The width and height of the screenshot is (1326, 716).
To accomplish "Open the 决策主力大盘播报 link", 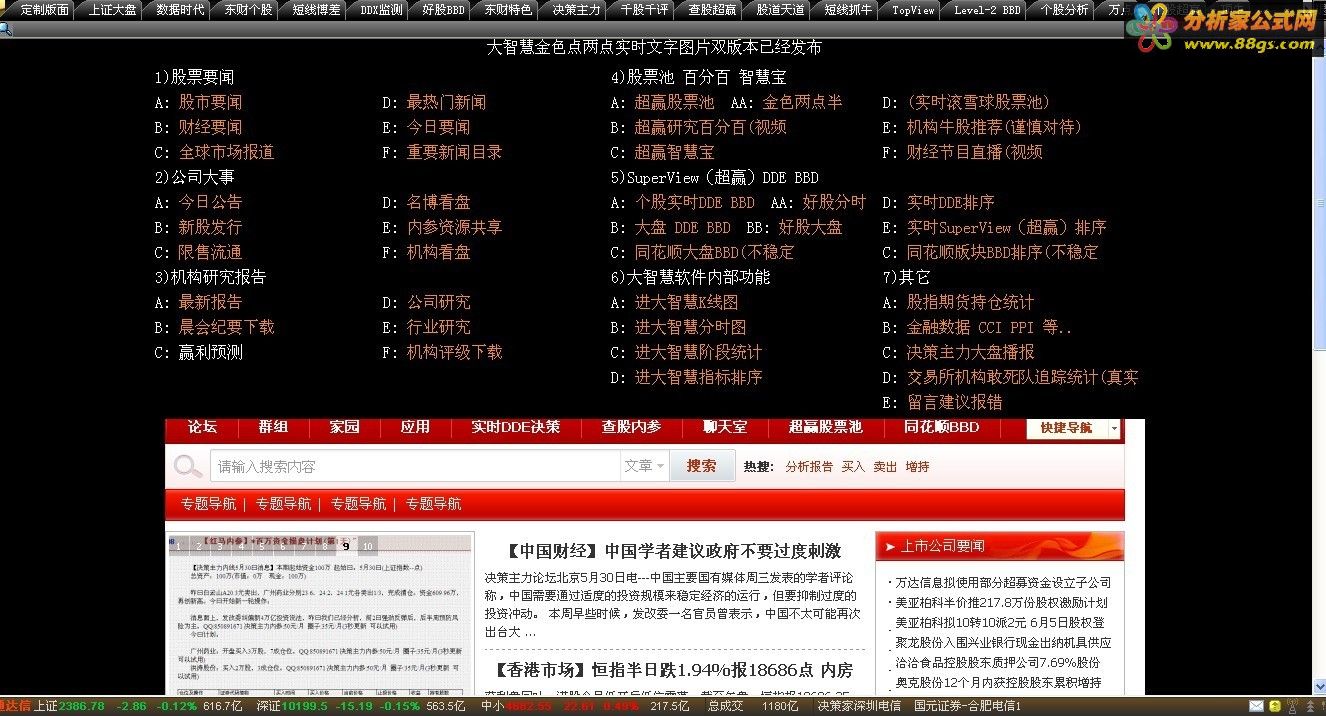I will [x=970, y=352].
